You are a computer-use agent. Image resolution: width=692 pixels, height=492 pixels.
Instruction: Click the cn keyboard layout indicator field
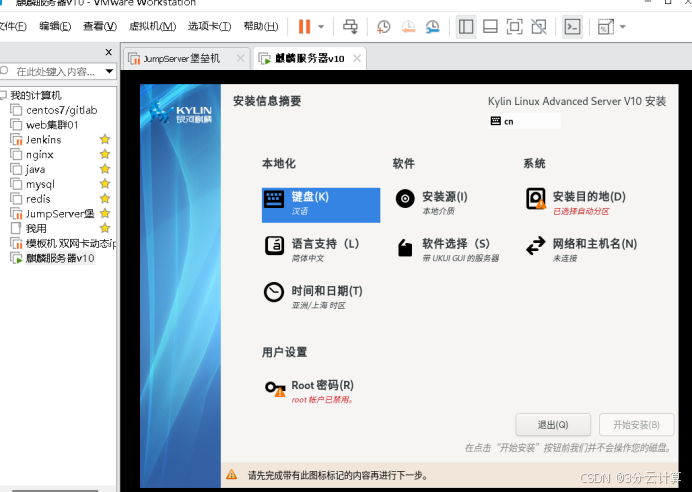[524, 121]
